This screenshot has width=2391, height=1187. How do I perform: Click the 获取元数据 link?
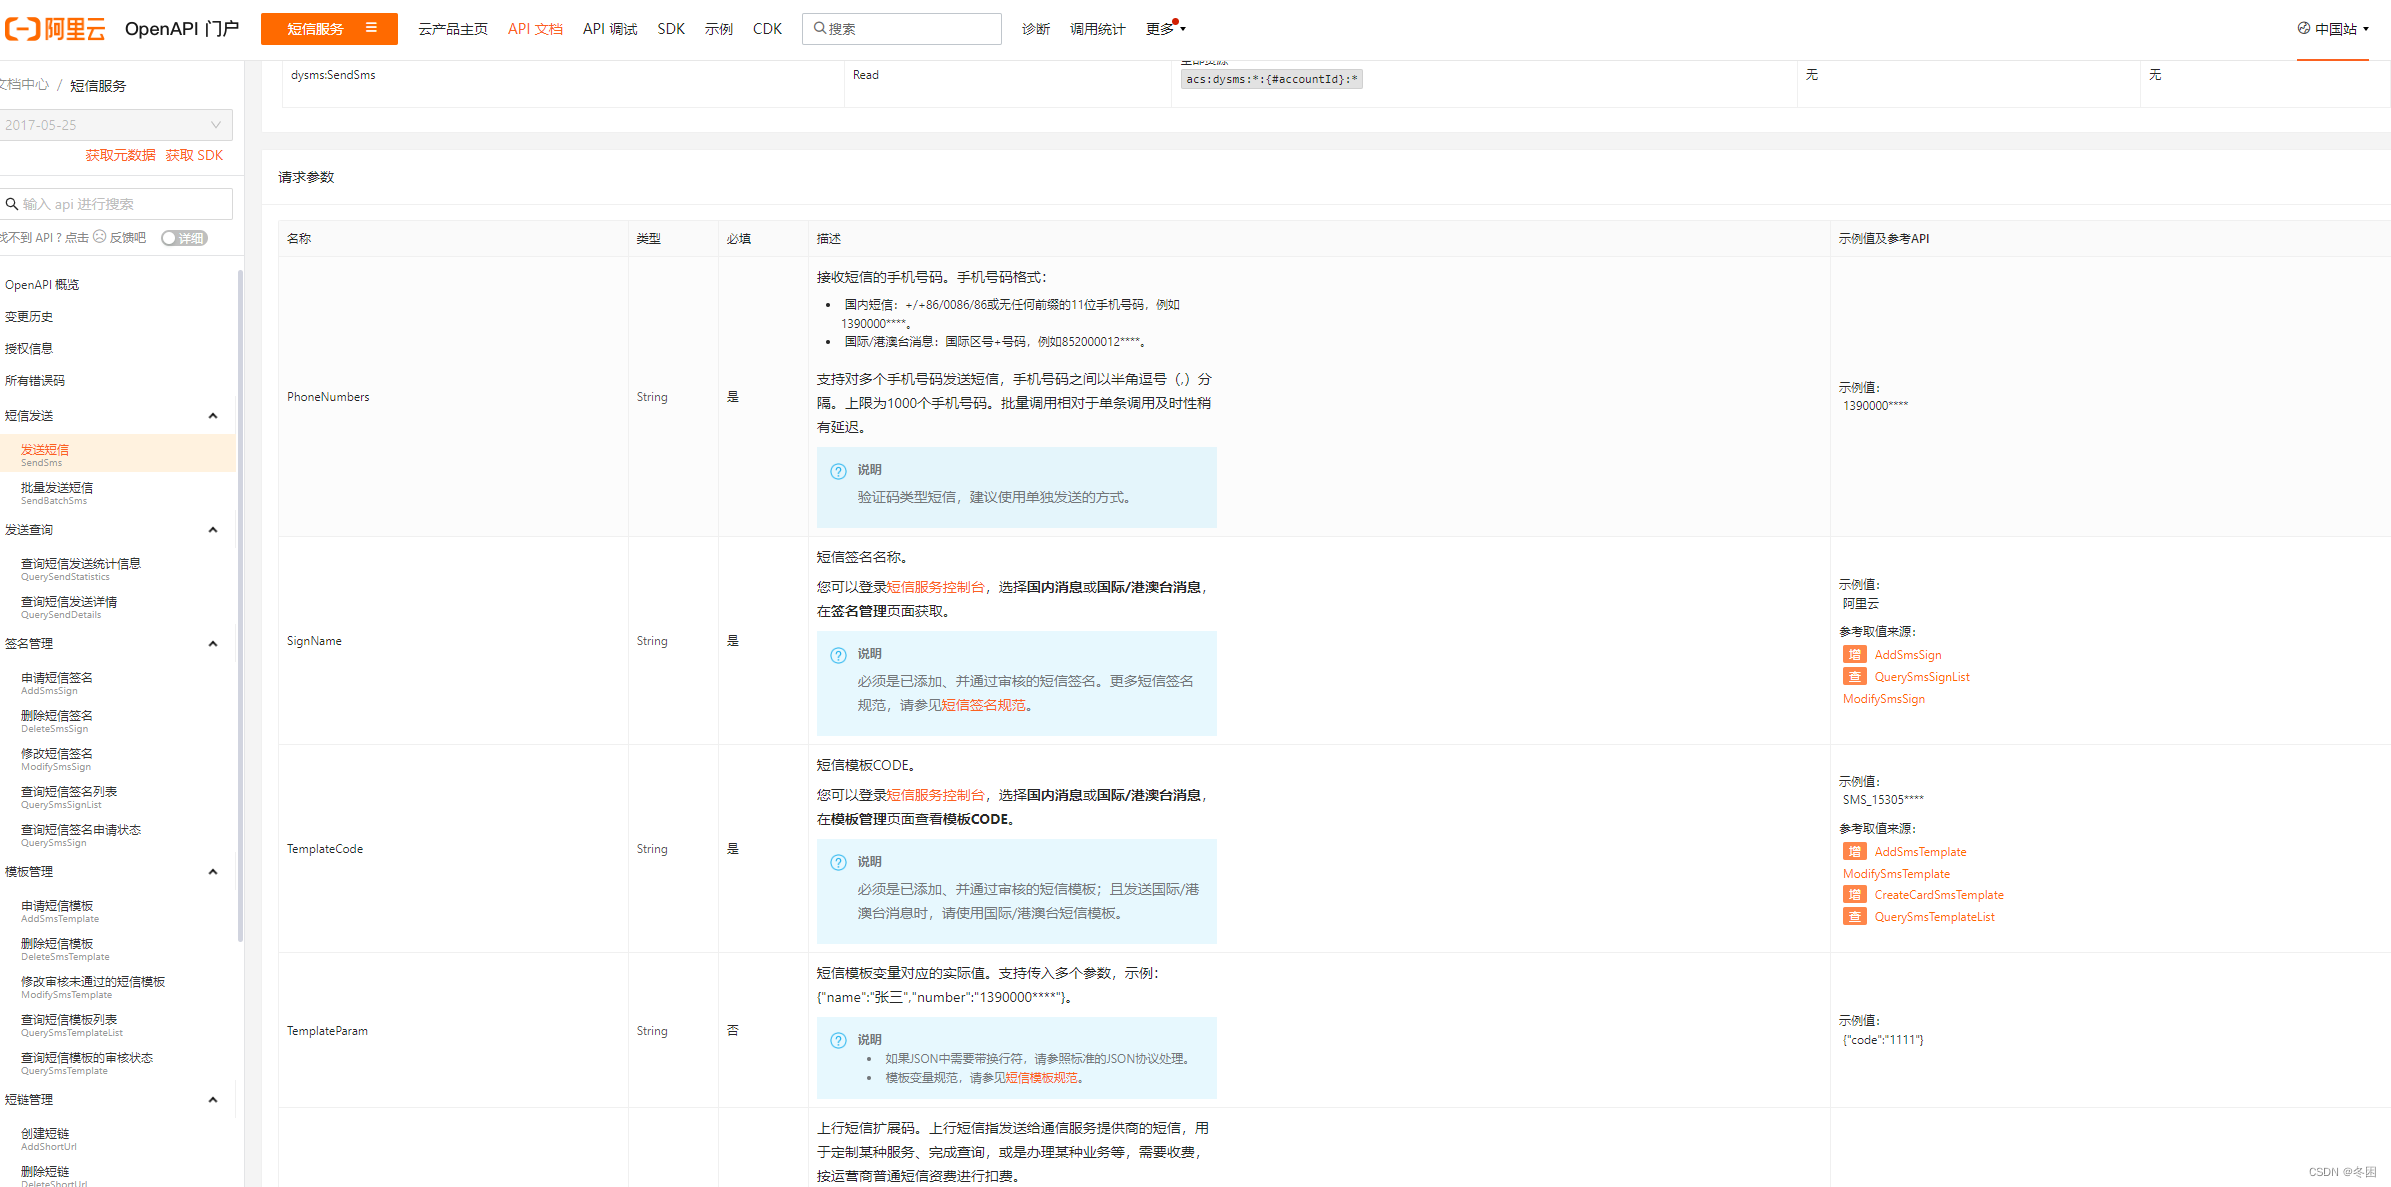pyautogui.click(x=119, y=155)
